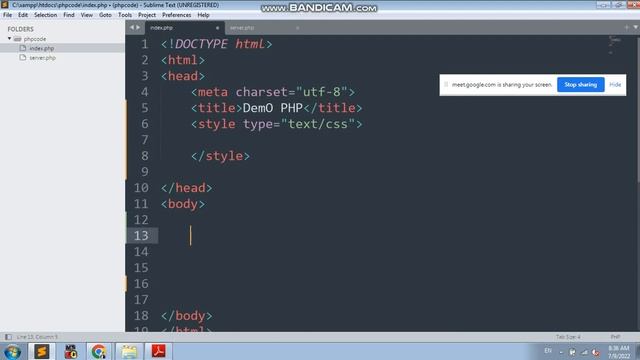Open the Project menu
Viewport: 640px width, 360px height.
click(147, 15)
